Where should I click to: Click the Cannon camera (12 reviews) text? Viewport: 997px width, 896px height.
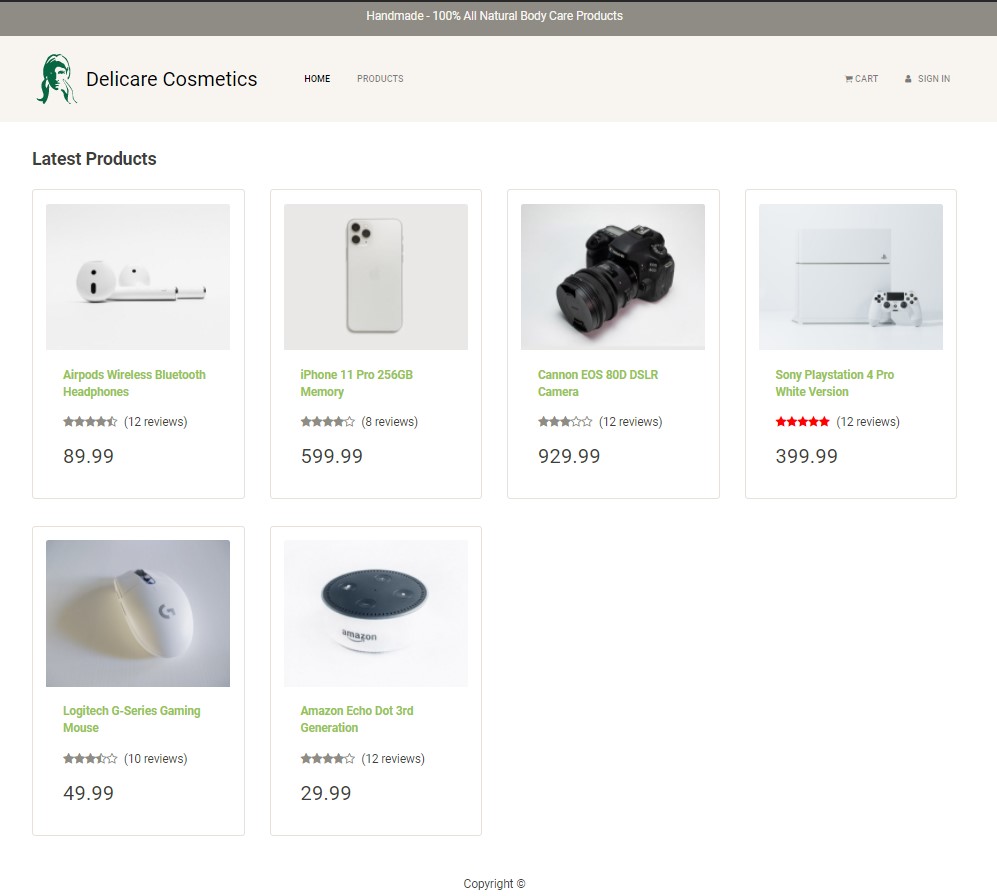tap(630, 422)
